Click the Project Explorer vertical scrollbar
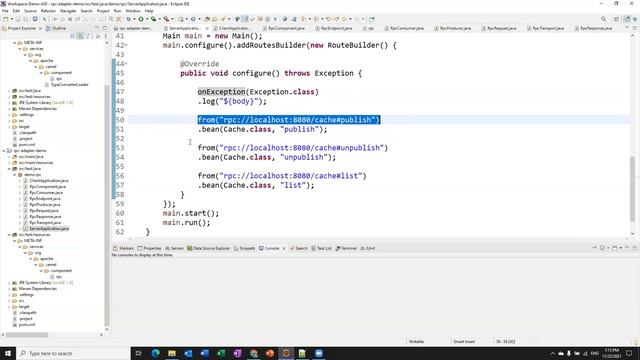This screenshot has height=360, width=640. (x=107, y=204)
